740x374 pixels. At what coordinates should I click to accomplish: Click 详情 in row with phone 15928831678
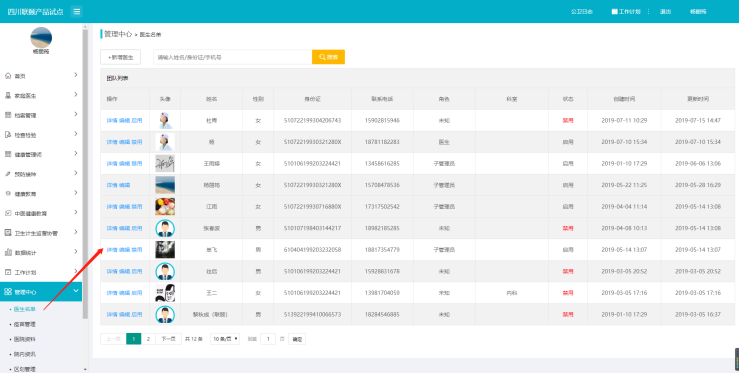112,272
